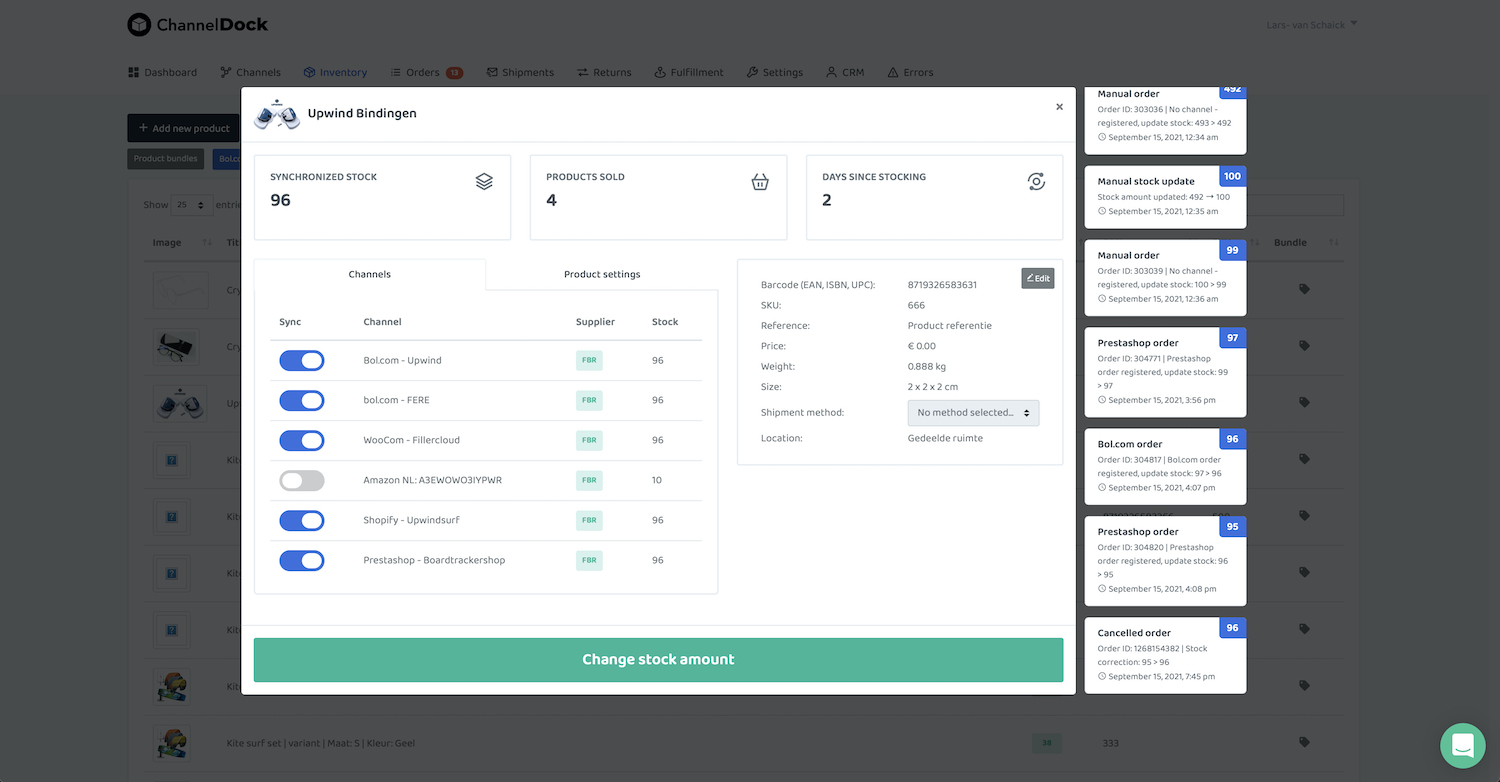
Task: Toggle sync for Prestashop - Boardtrackershop
Action: 302,561
